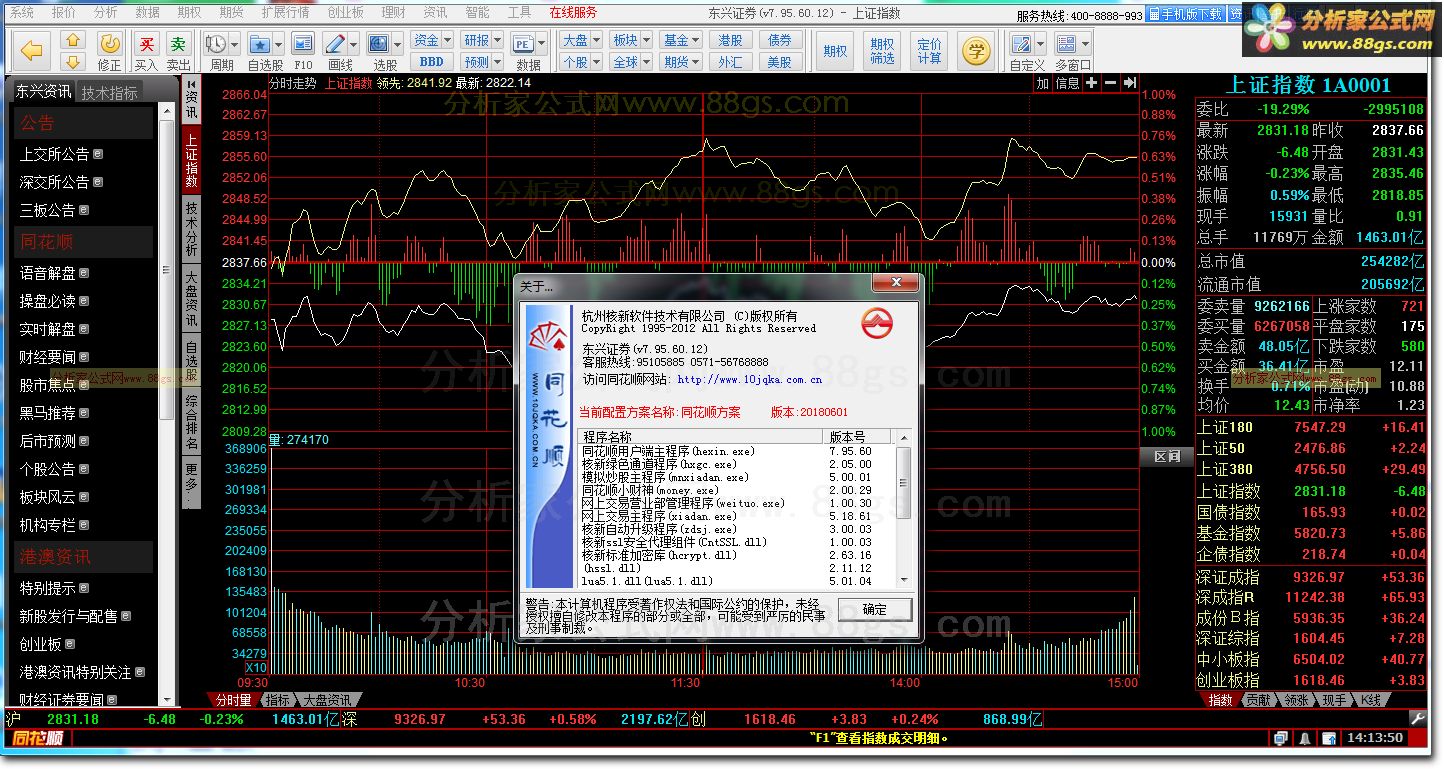Click the 定价计算 toolbar button

(x=929, y=50)
